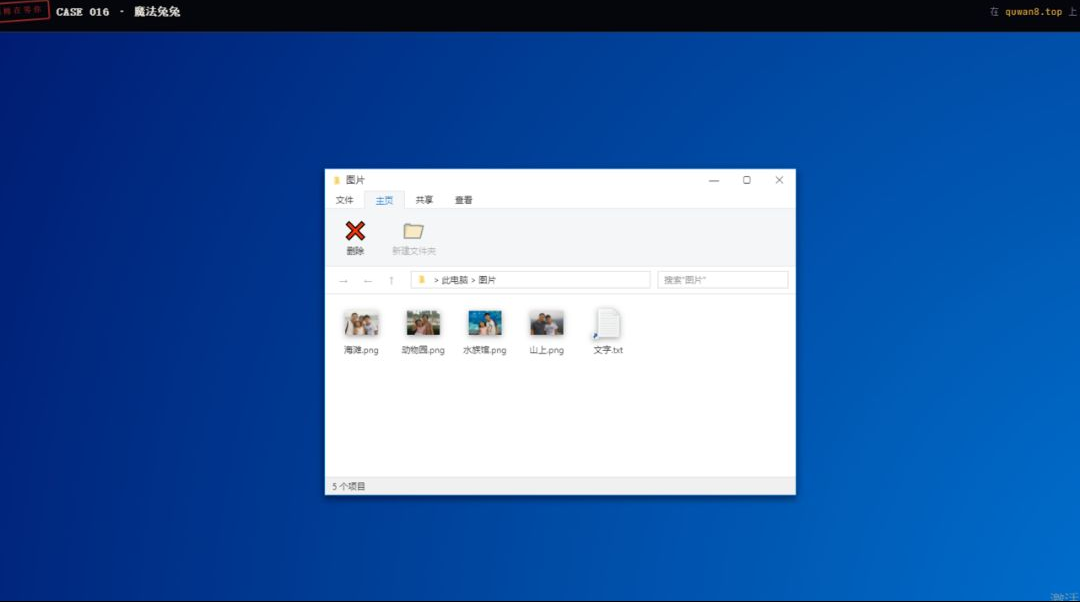
Task: Click the 海滩.png file name label
Action: coord(362,350)
